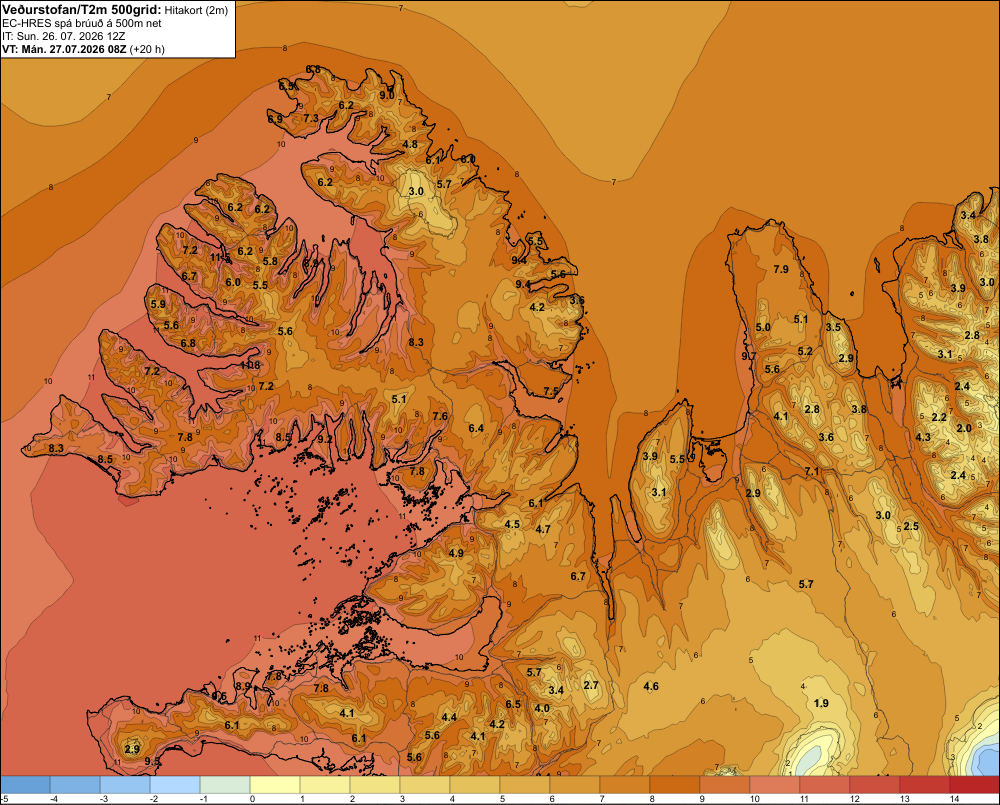Click the legend swatch between -5 and -4
The width and height of the screenshot is (1000, 805).
pos(26,785)
